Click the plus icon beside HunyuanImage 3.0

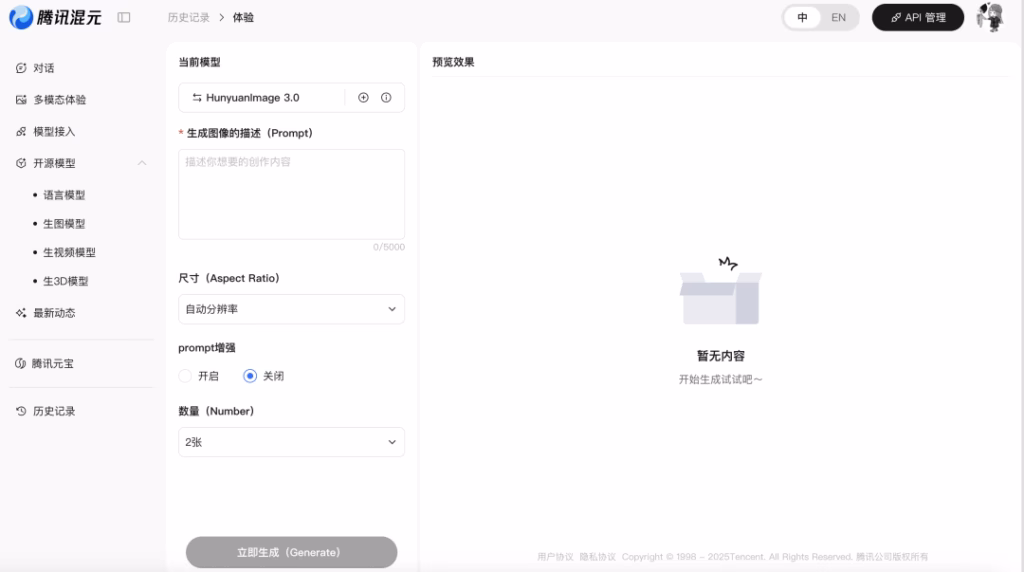(363, 98)
